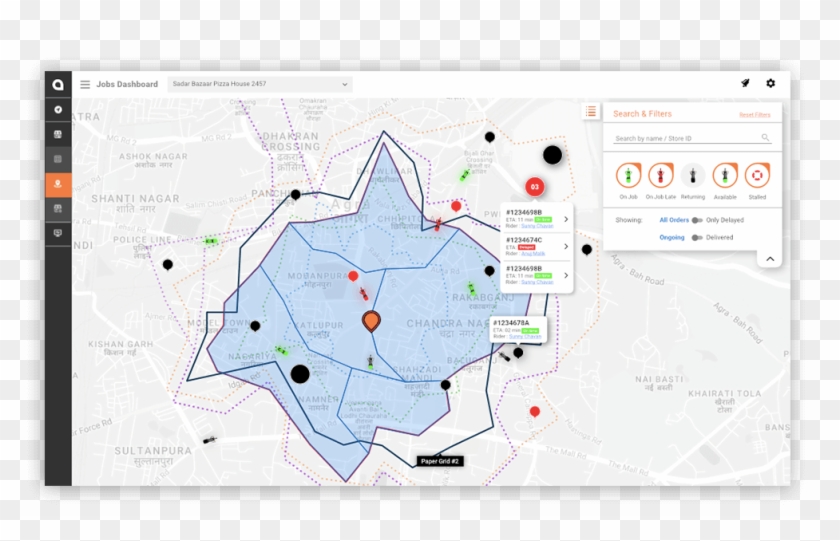Click red pin near Hastings Rd
The image size is (840, 541).
(x=535, y=411)
